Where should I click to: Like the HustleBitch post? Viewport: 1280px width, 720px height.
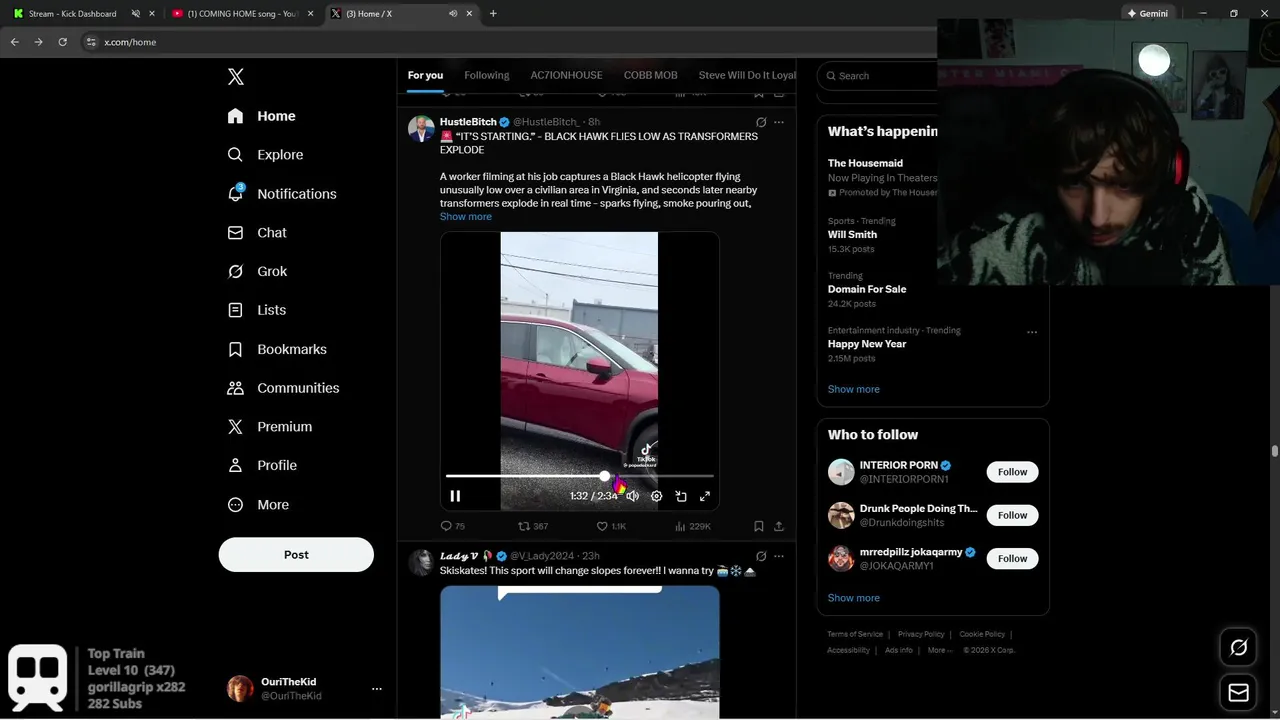point(611,526)
